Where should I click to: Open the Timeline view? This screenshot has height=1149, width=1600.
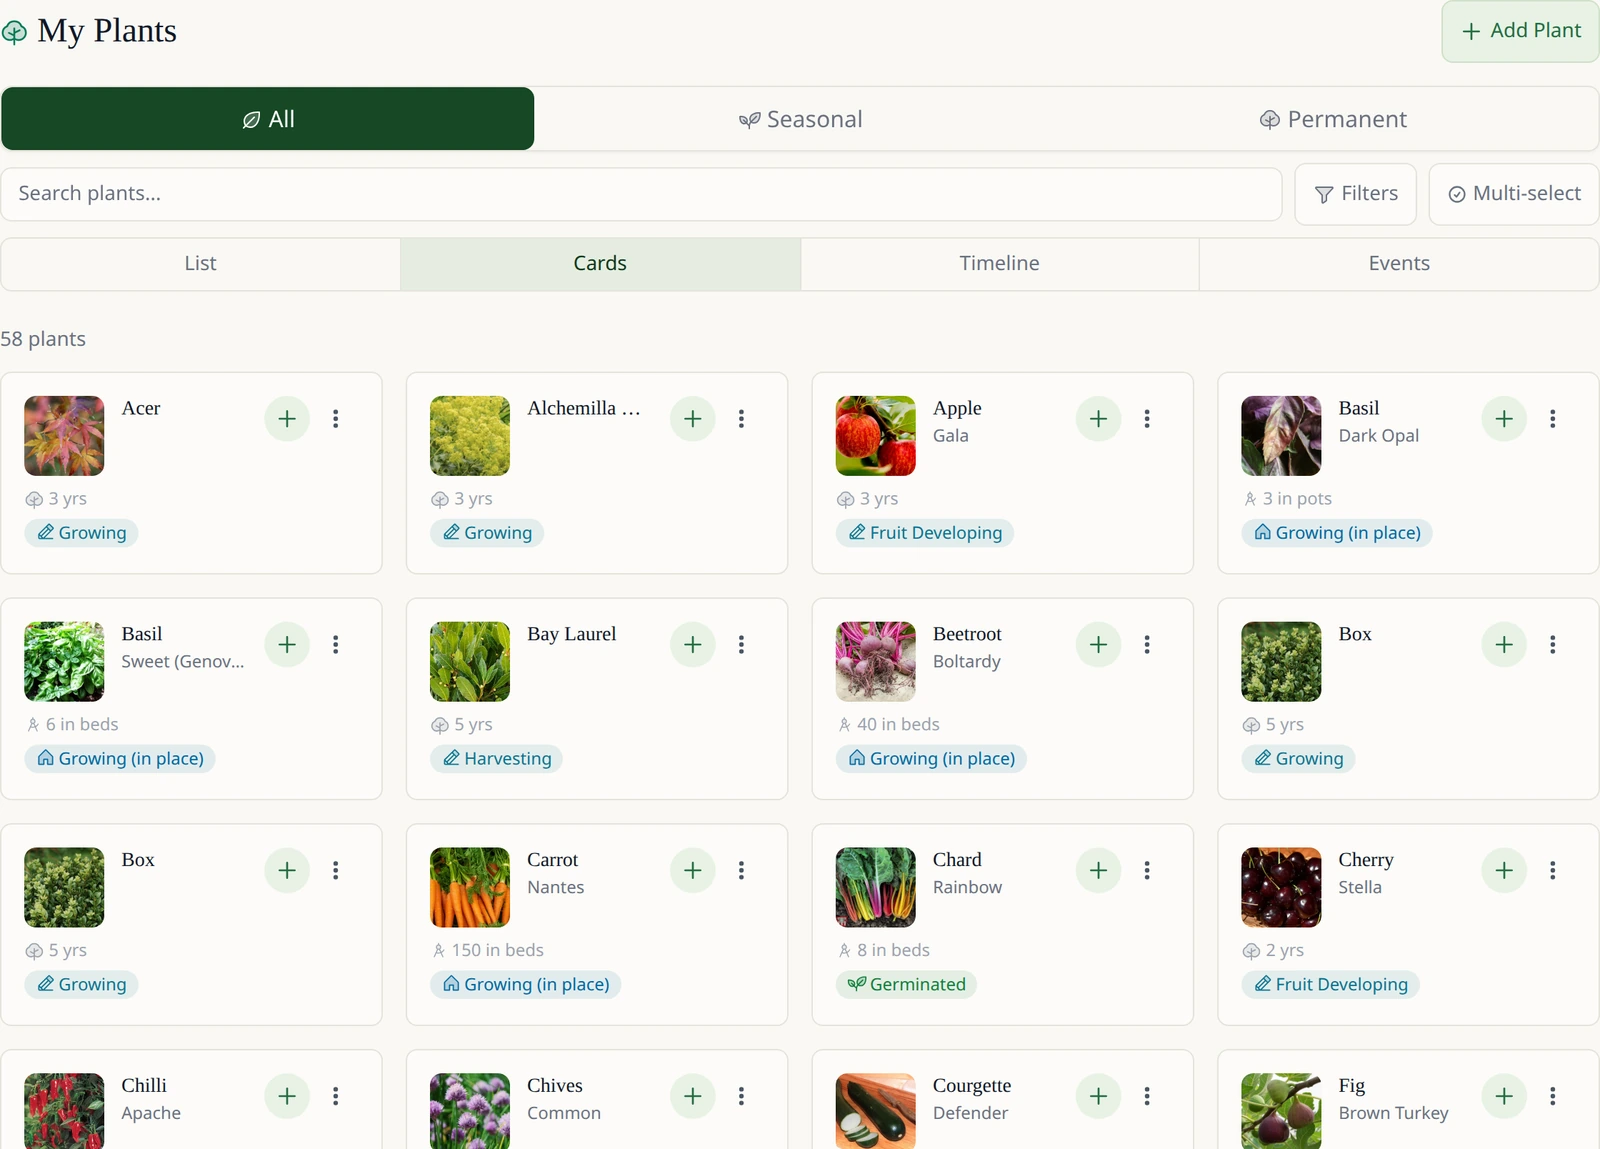(x=1000, y=264)
